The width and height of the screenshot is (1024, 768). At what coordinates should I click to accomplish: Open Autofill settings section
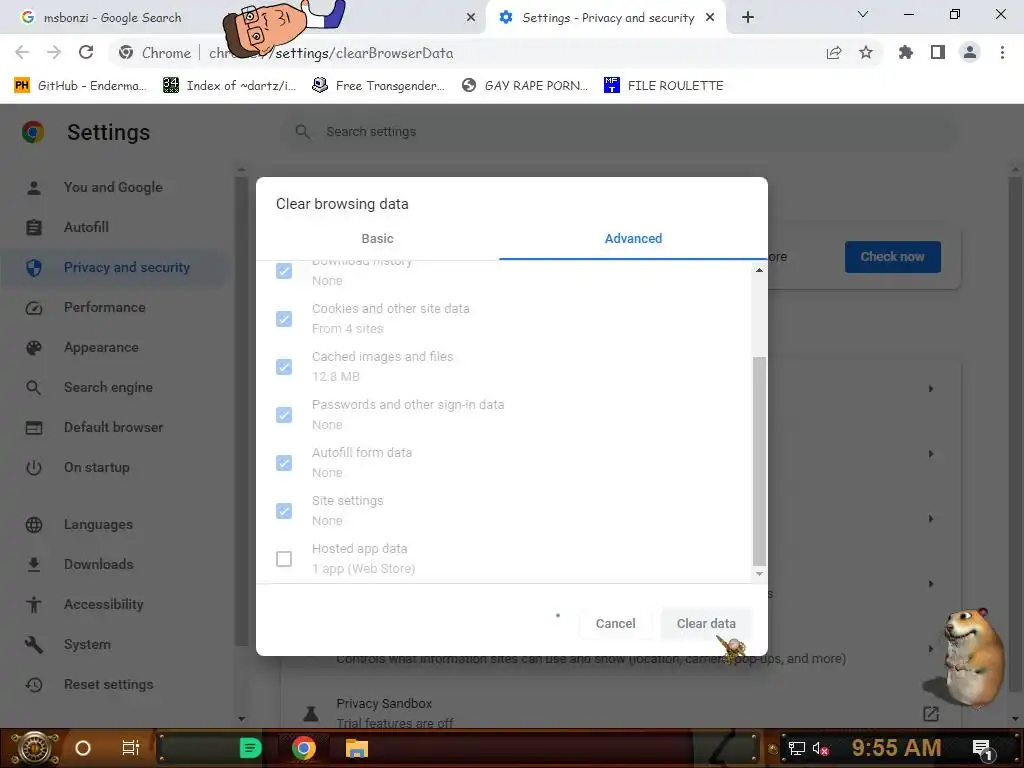(86, 227)
